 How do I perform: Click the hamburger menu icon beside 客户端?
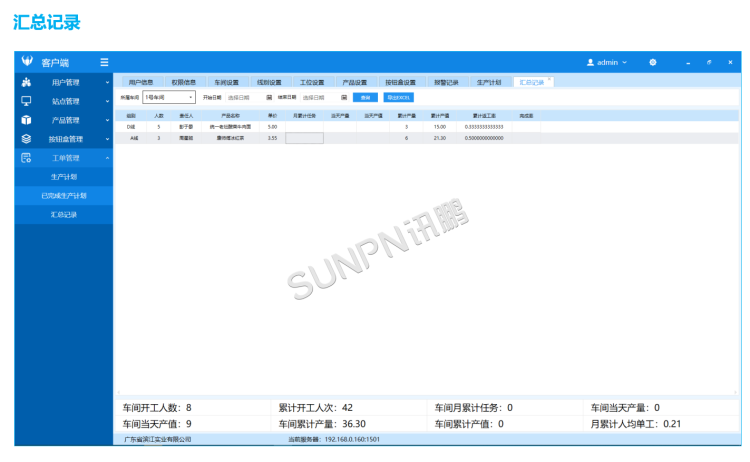(x=104, y=62)
